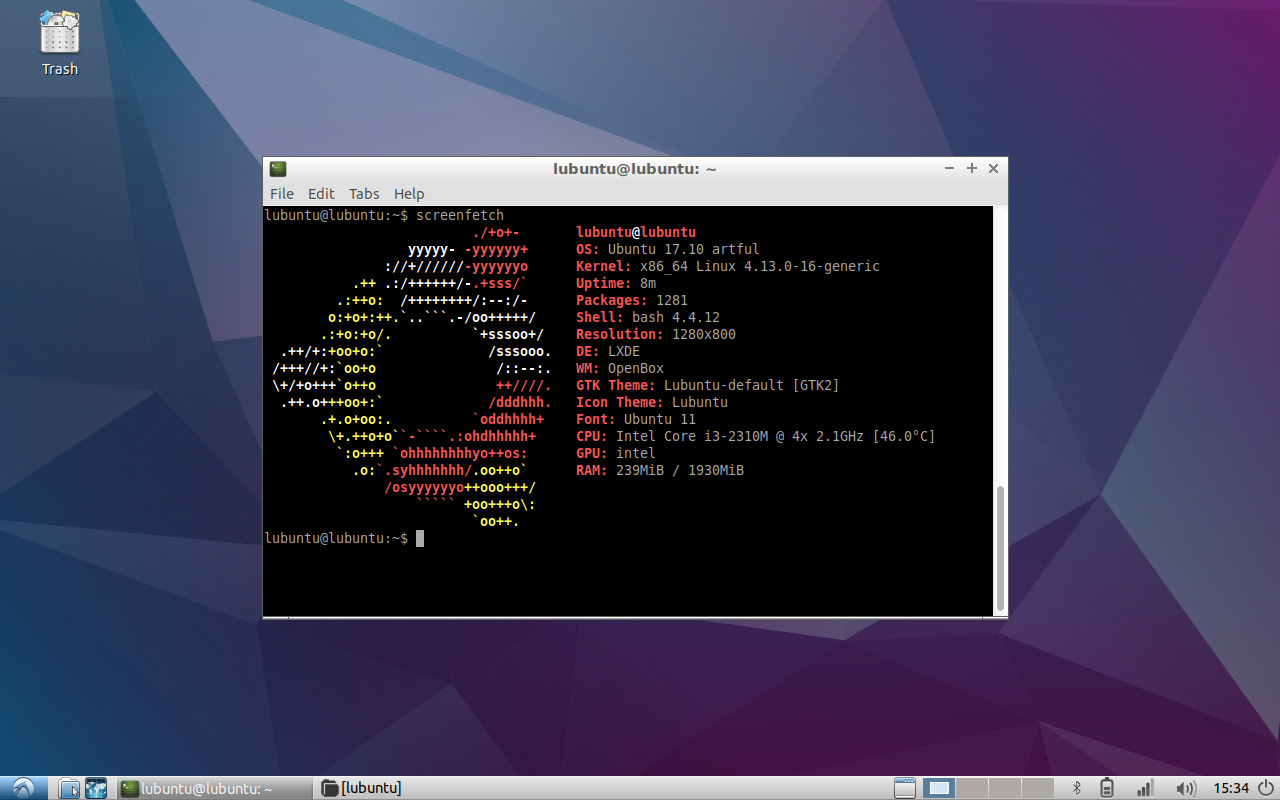Switch to the fourth desktop in the pager

pos(1036,788)
